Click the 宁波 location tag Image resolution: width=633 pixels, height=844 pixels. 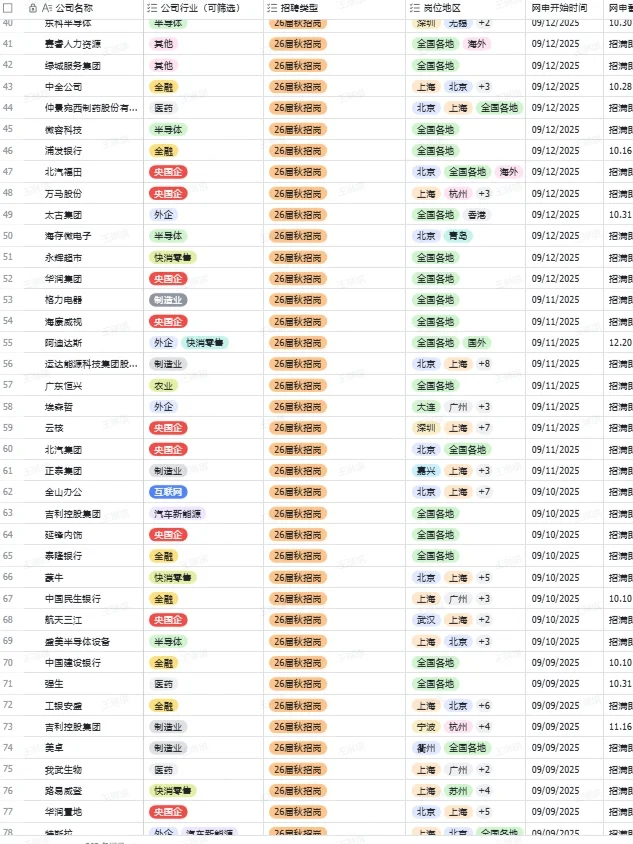(426, 727)
